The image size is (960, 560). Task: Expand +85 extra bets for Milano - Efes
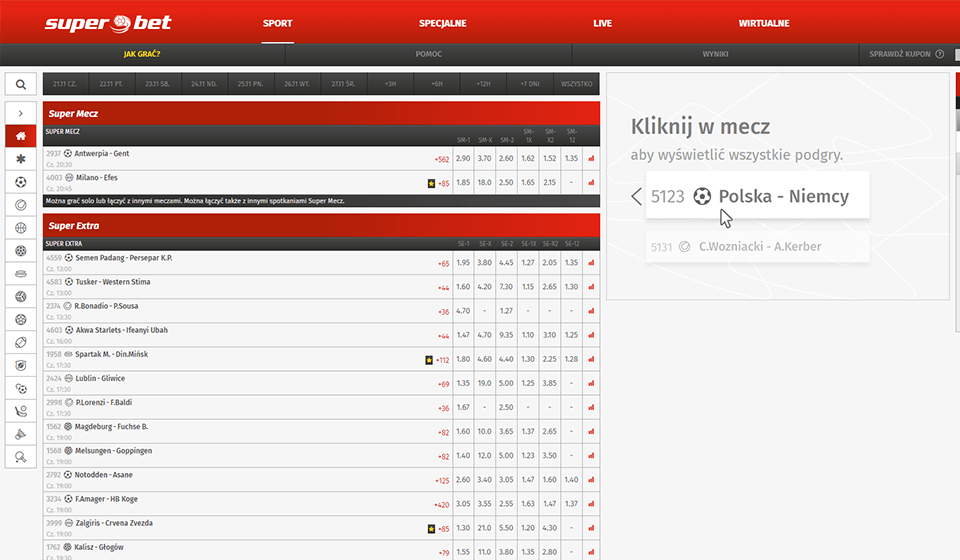(x=443, y=184)
